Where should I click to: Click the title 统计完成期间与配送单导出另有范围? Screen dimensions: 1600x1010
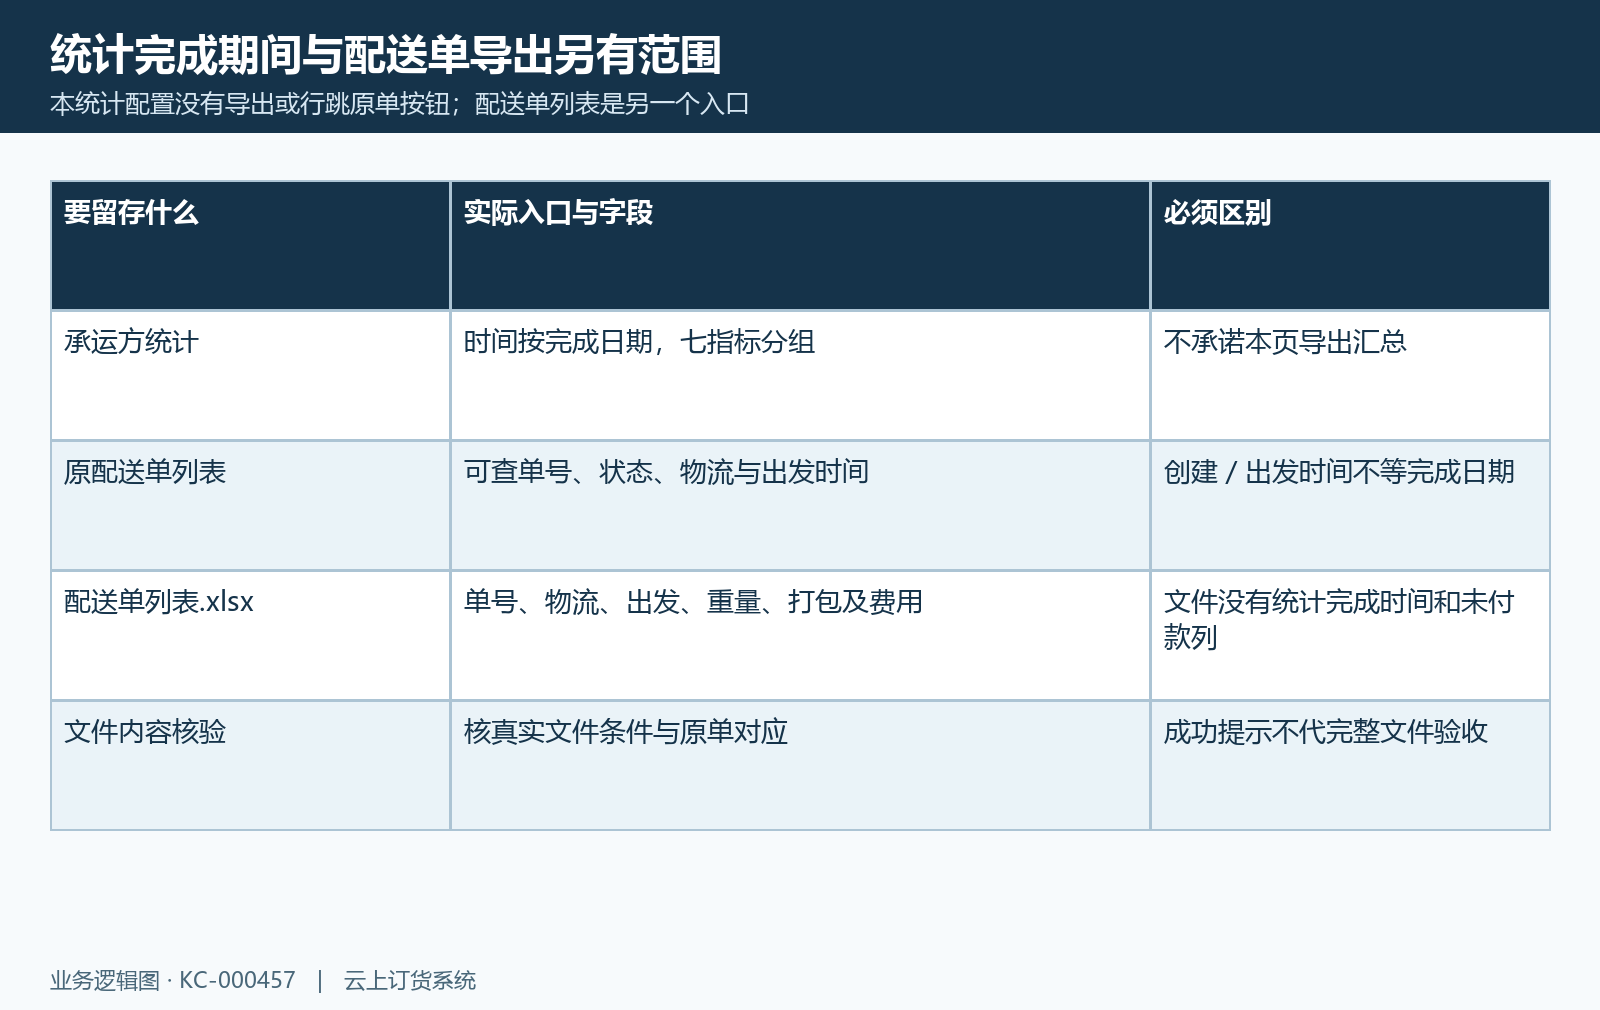(x=386, y=54)
